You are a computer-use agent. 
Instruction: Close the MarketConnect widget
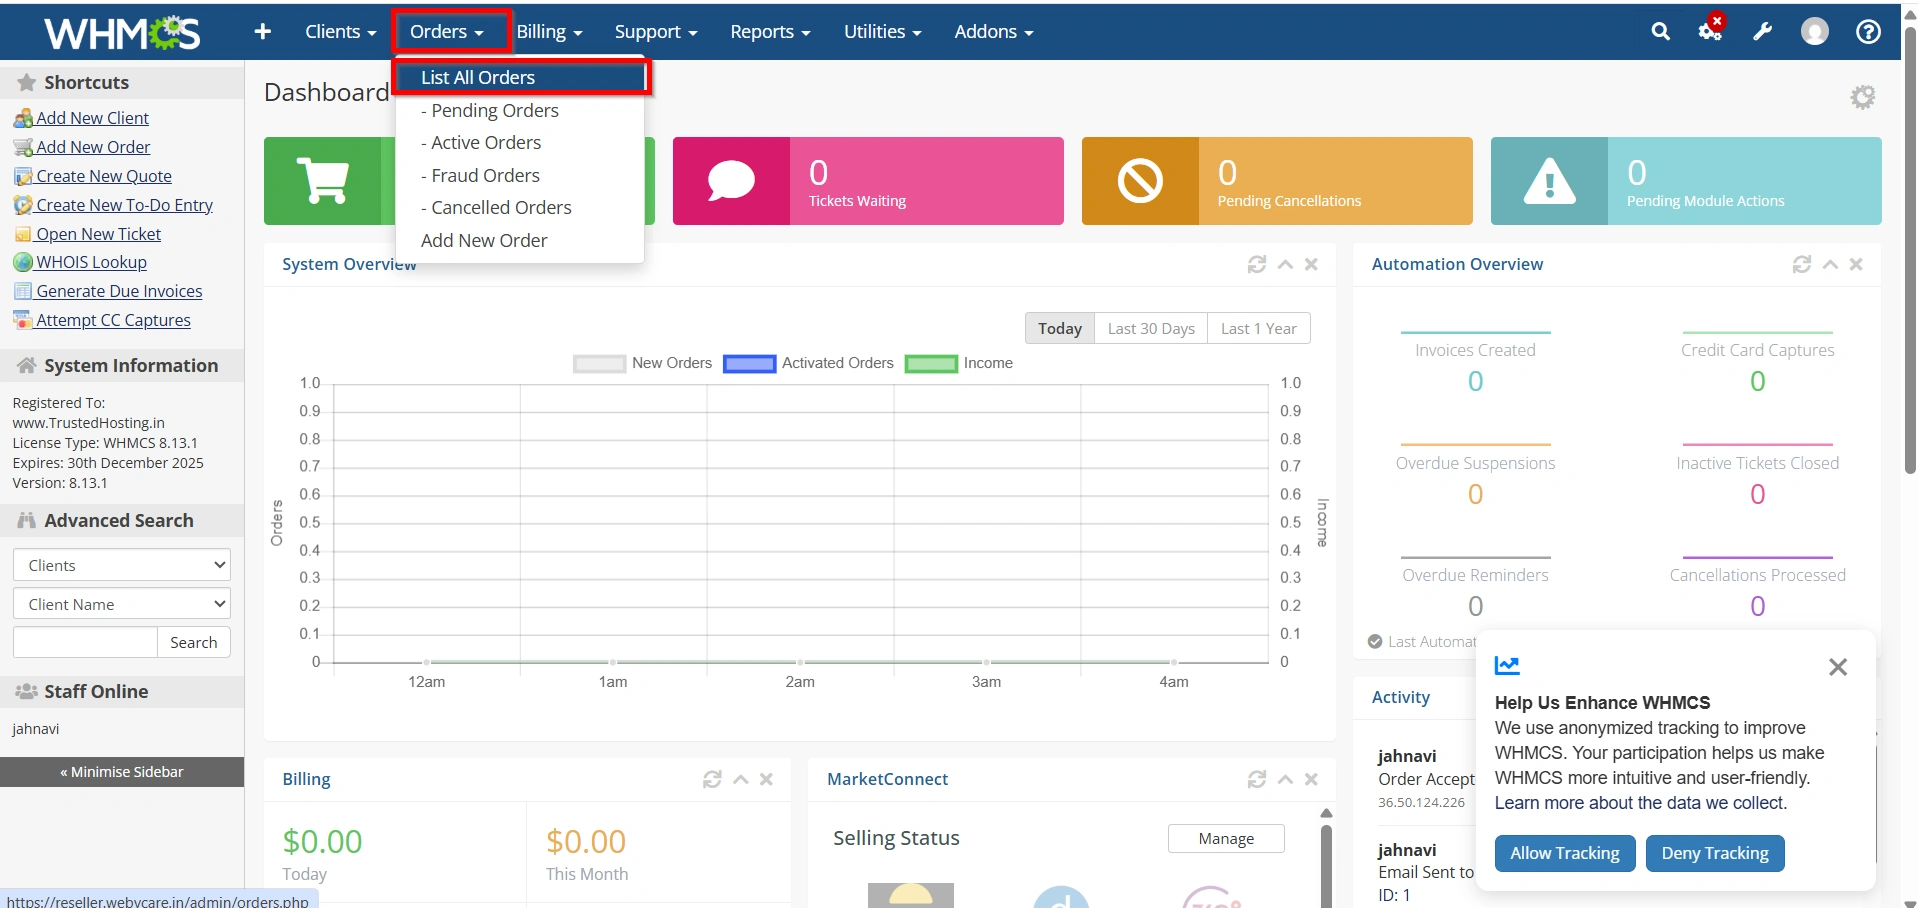pos(1311,779)
